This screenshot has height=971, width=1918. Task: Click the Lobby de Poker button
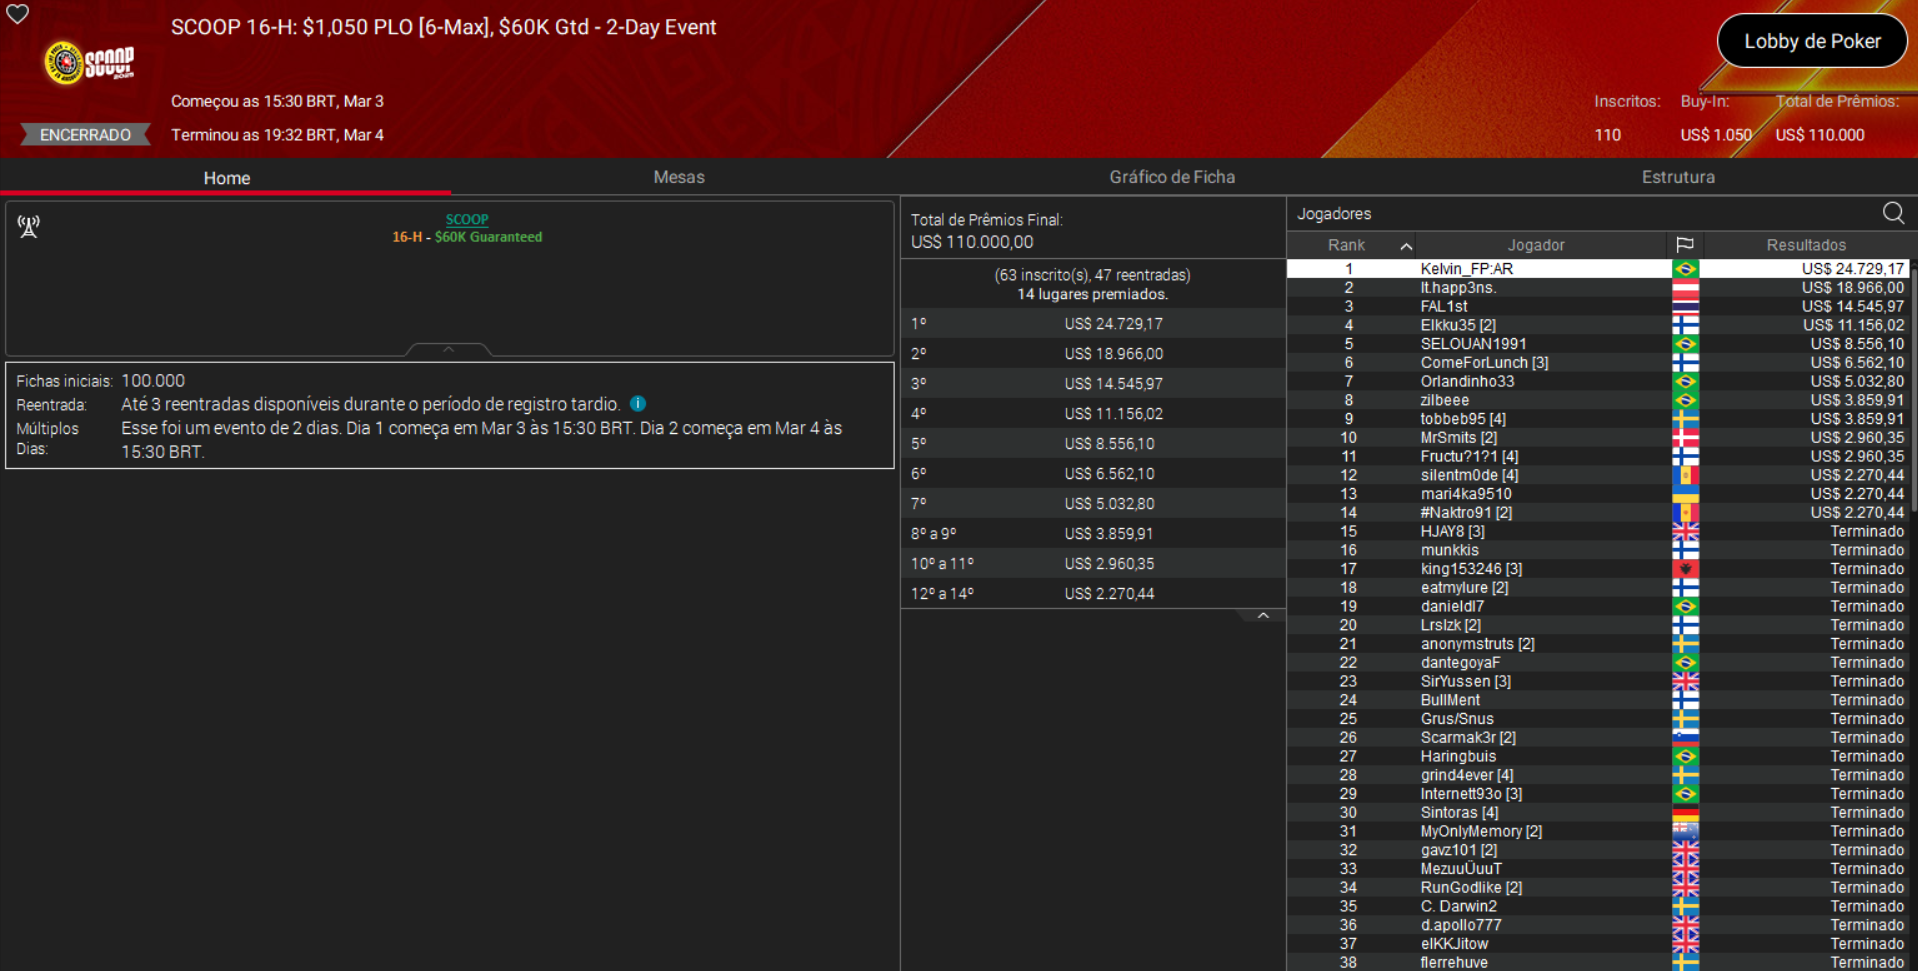click(1811, 41)
